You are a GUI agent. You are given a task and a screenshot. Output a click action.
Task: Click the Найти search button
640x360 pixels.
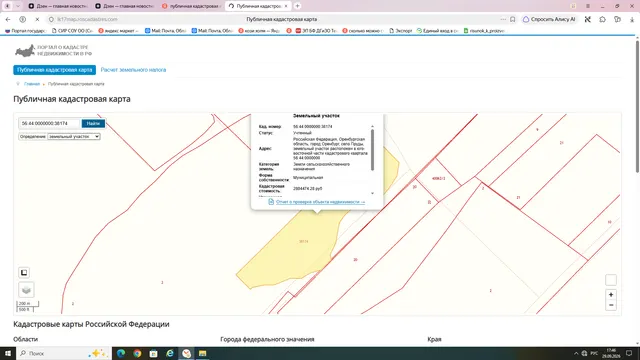[x=93, y=123]
